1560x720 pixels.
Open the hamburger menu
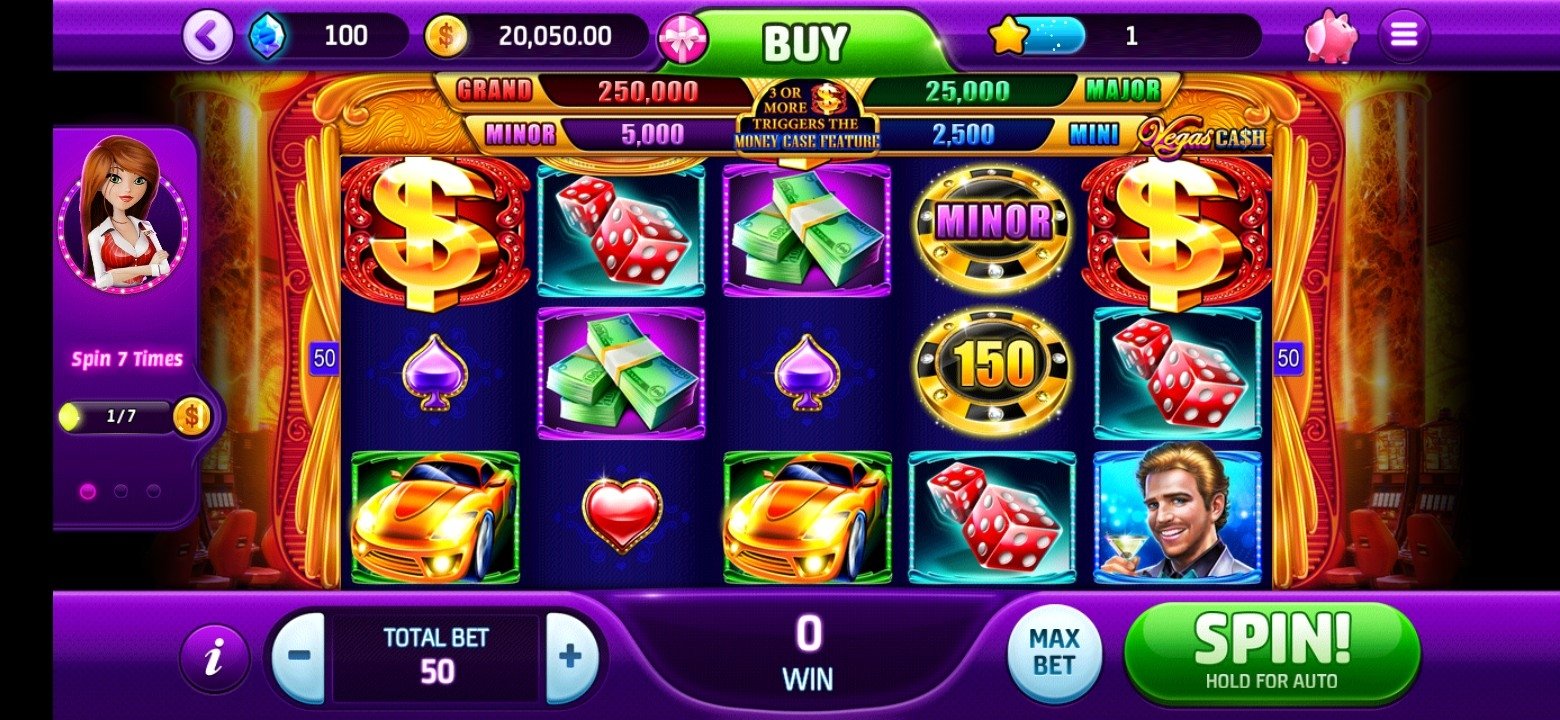tap(1404, 36)
